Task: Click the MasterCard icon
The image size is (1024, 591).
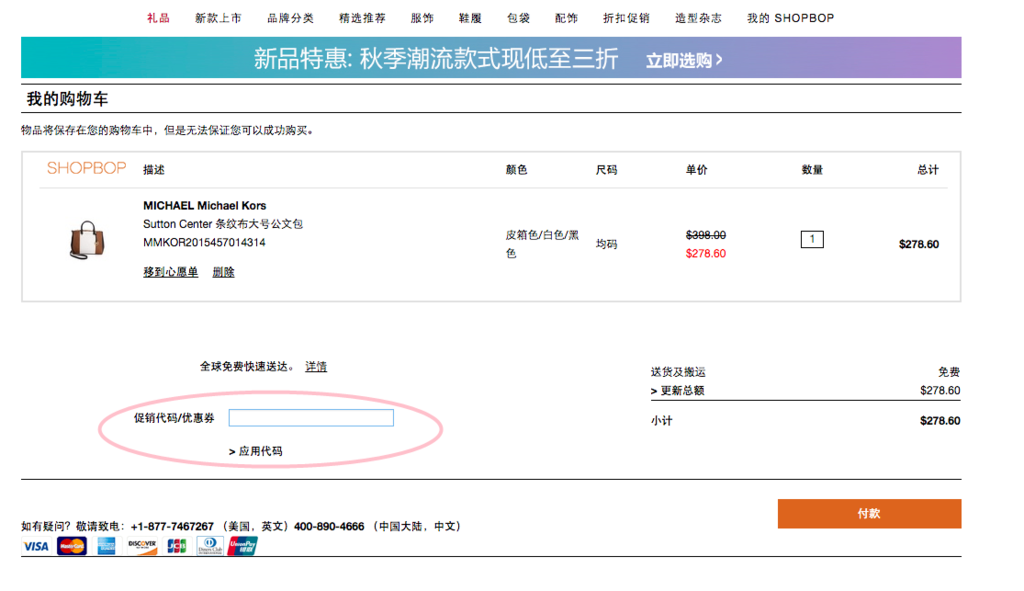Action: [72, 546]
